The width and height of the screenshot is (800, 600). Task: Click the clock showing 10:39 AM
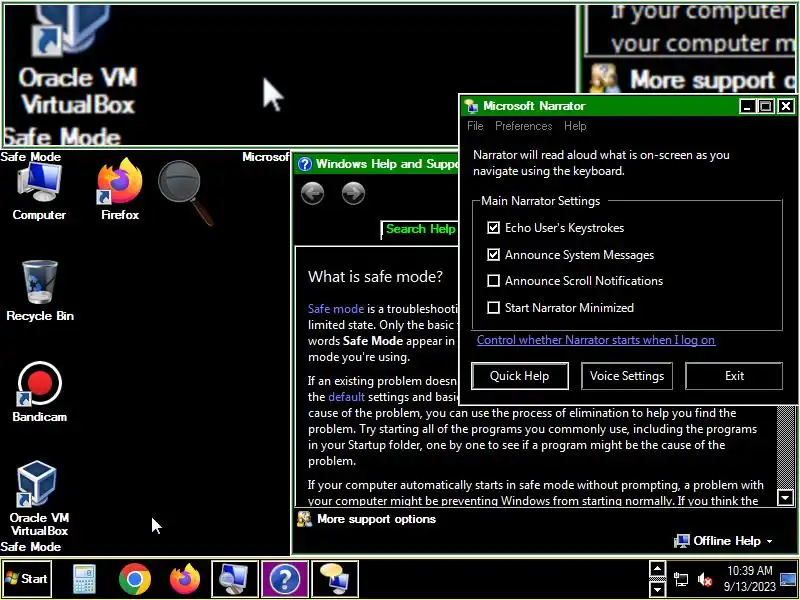point(749,578)
